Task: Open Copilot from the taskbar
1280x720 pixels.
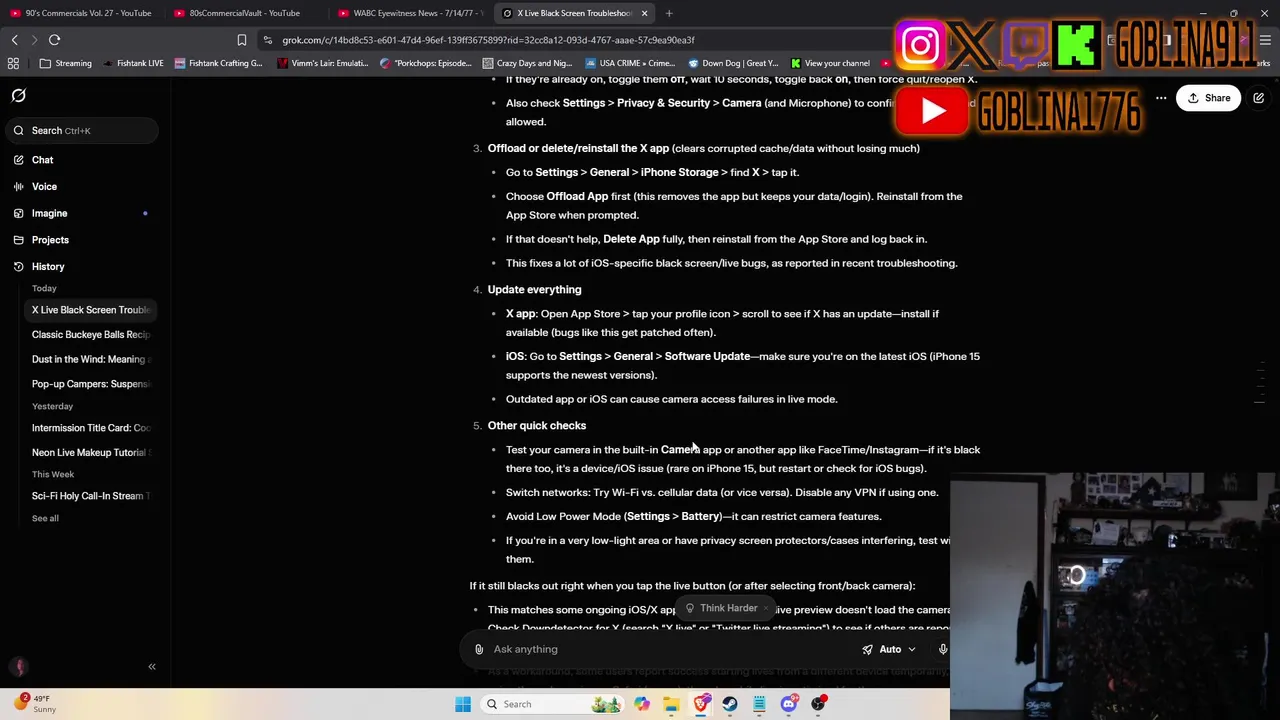Action: pos(641,704)
